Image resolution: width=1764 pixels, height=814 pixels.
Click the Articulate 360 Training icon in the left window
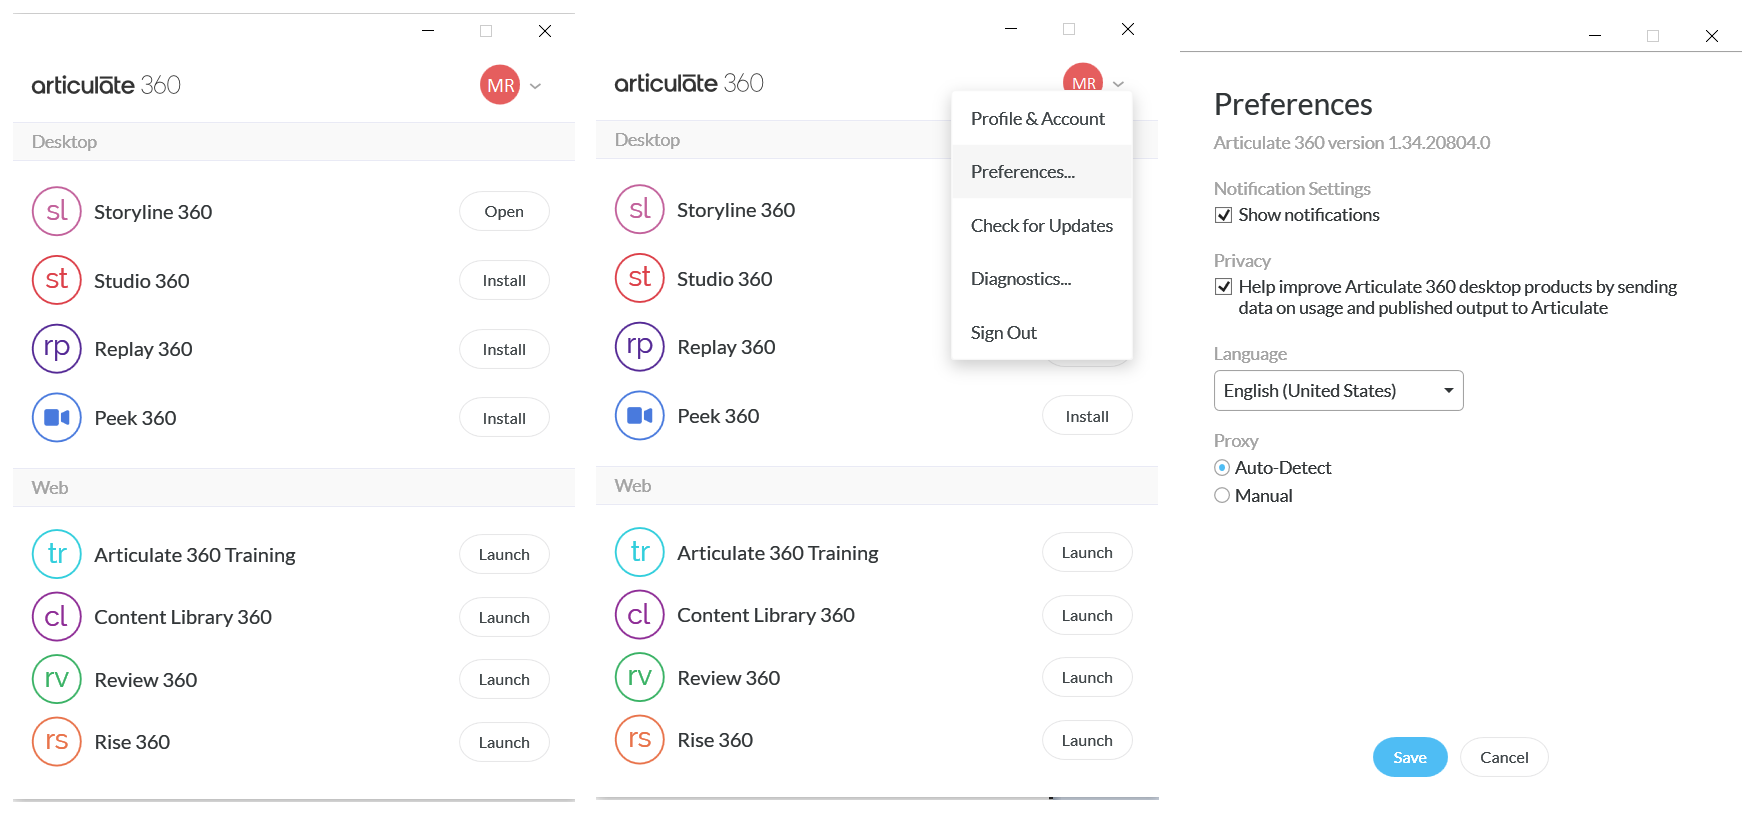click(57, 554)
